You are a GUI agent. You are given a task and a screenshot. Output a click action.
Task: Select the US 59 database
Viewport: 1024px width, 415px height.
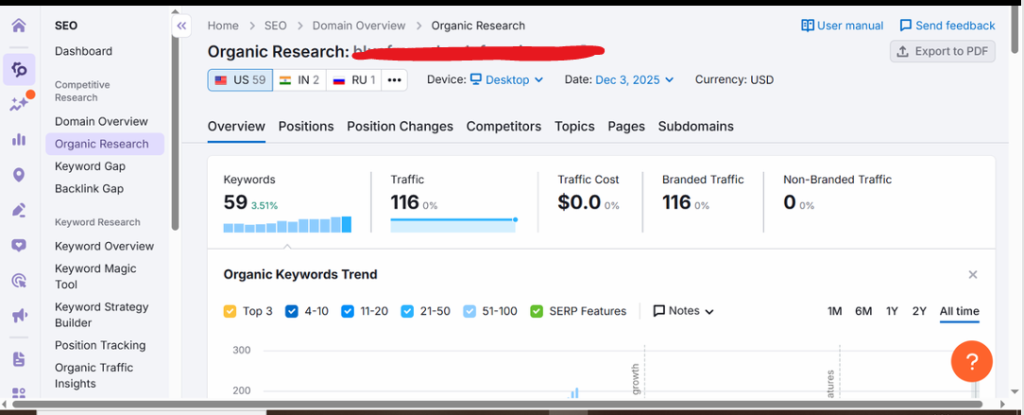(240, 80)
